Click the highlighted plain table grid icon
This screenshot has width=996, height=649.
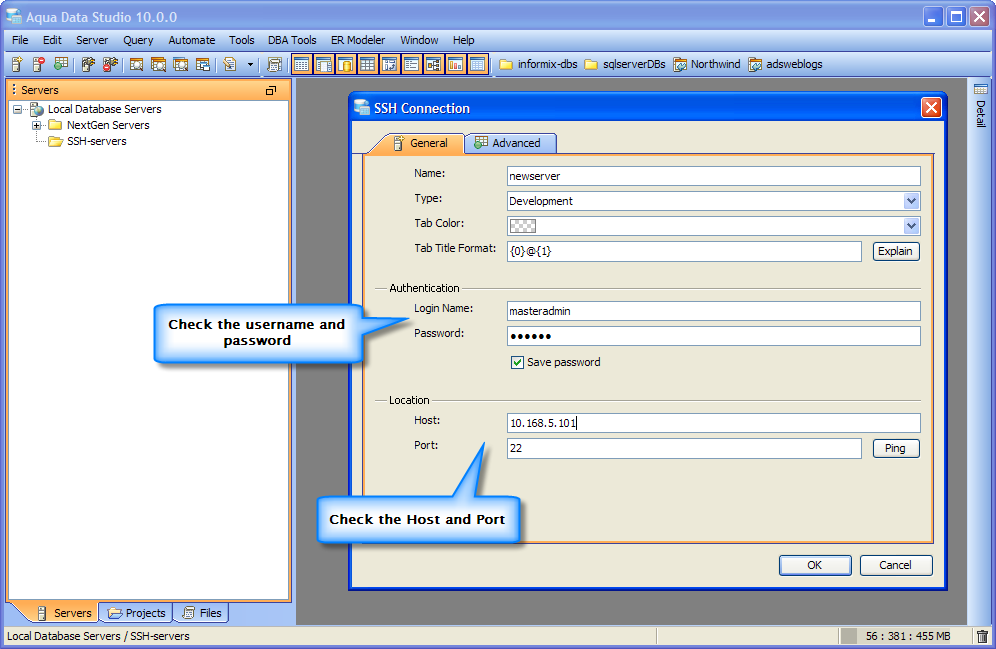pos(367,64)
